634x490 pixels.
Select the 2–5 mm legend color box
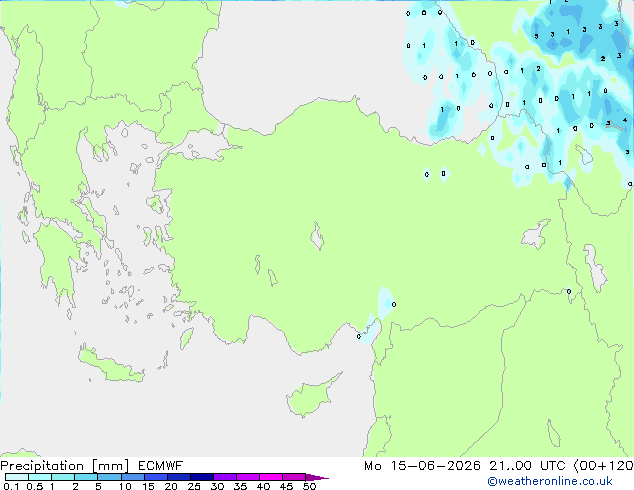(86, 477)
